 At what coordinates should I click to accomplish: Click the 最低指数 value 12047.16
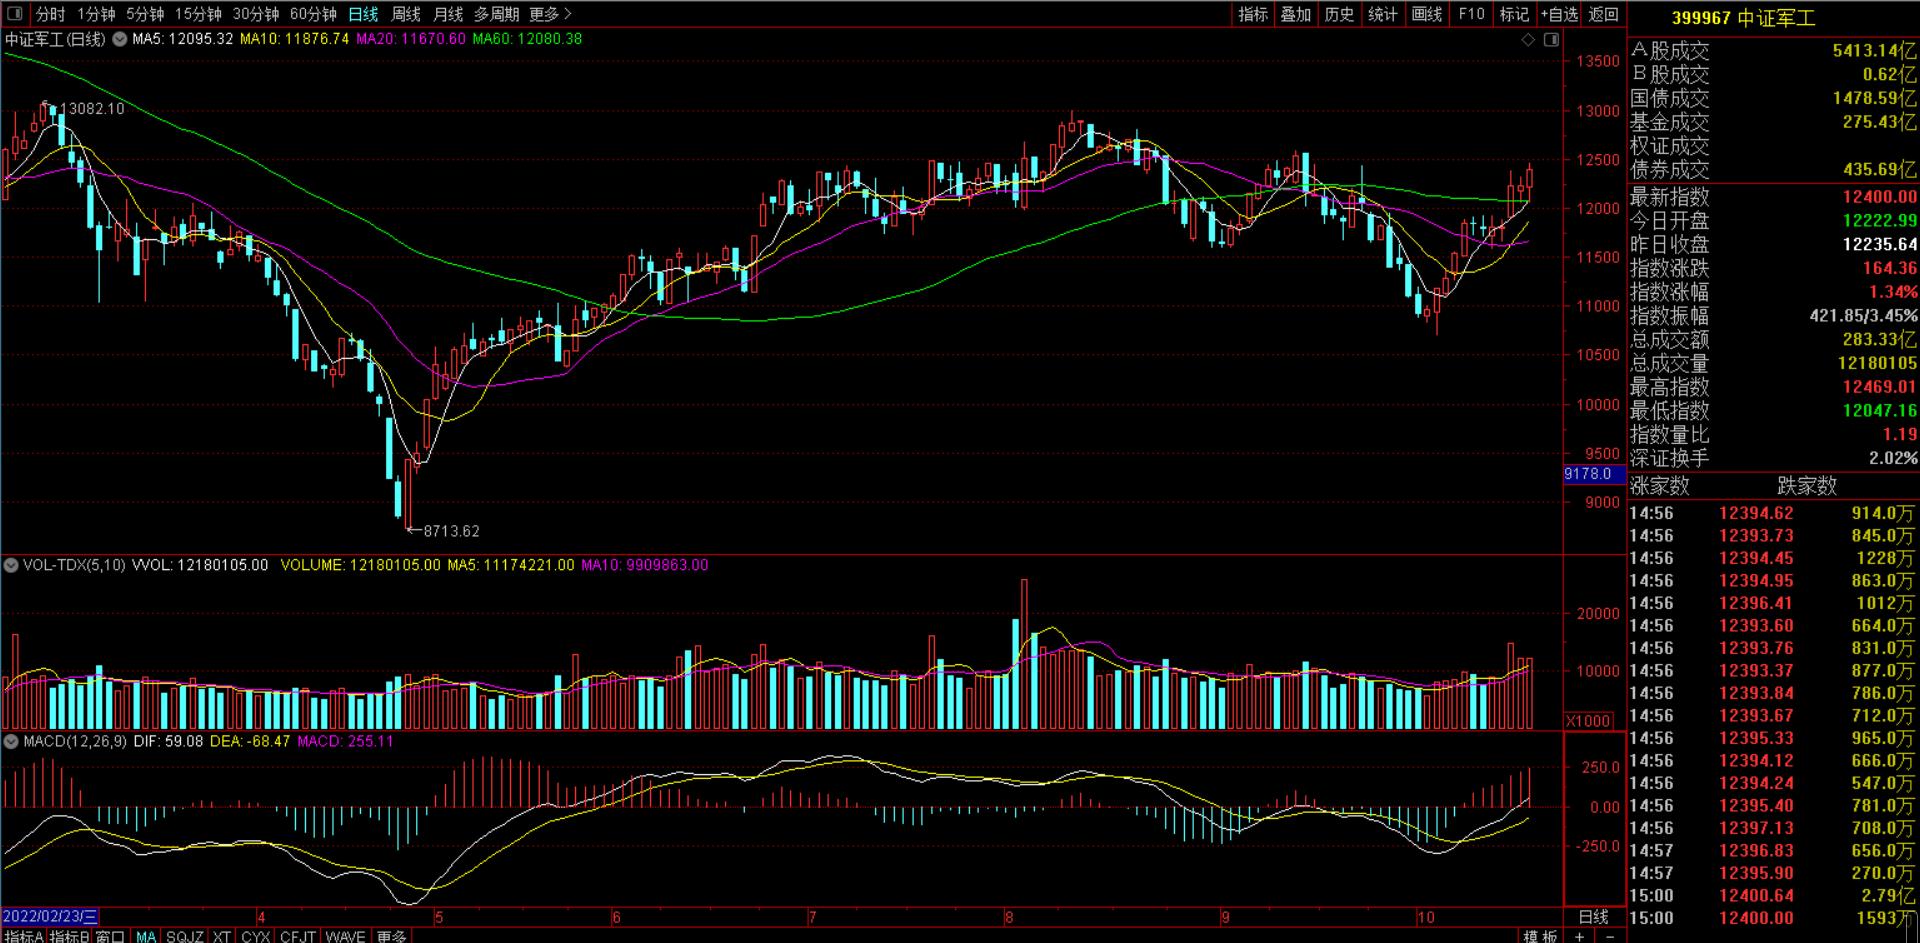1880,411
